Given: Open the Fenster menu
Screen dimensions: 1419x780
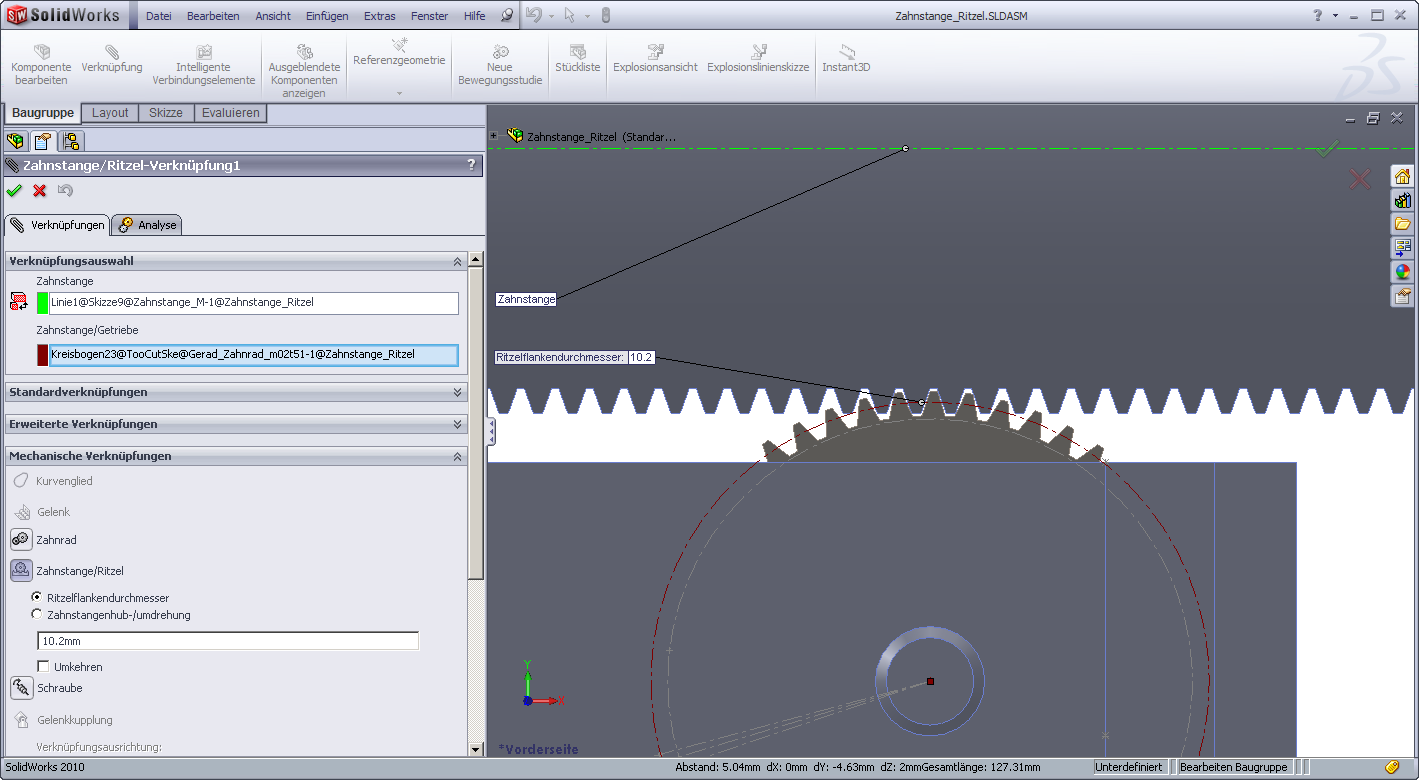Looking at the screenshot, I should pyautogui.click(x=430, y=16).
